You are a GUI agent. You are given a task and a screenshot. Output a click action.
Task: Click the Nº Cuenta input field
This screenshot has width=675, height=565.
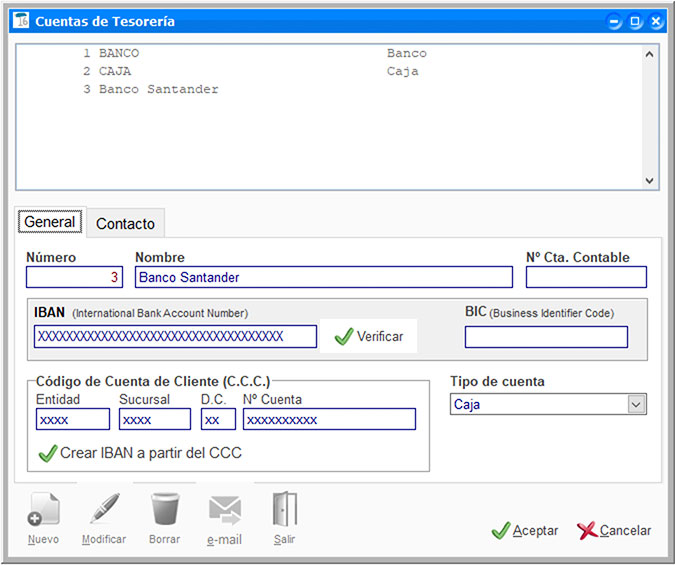(x=329, y=419)
